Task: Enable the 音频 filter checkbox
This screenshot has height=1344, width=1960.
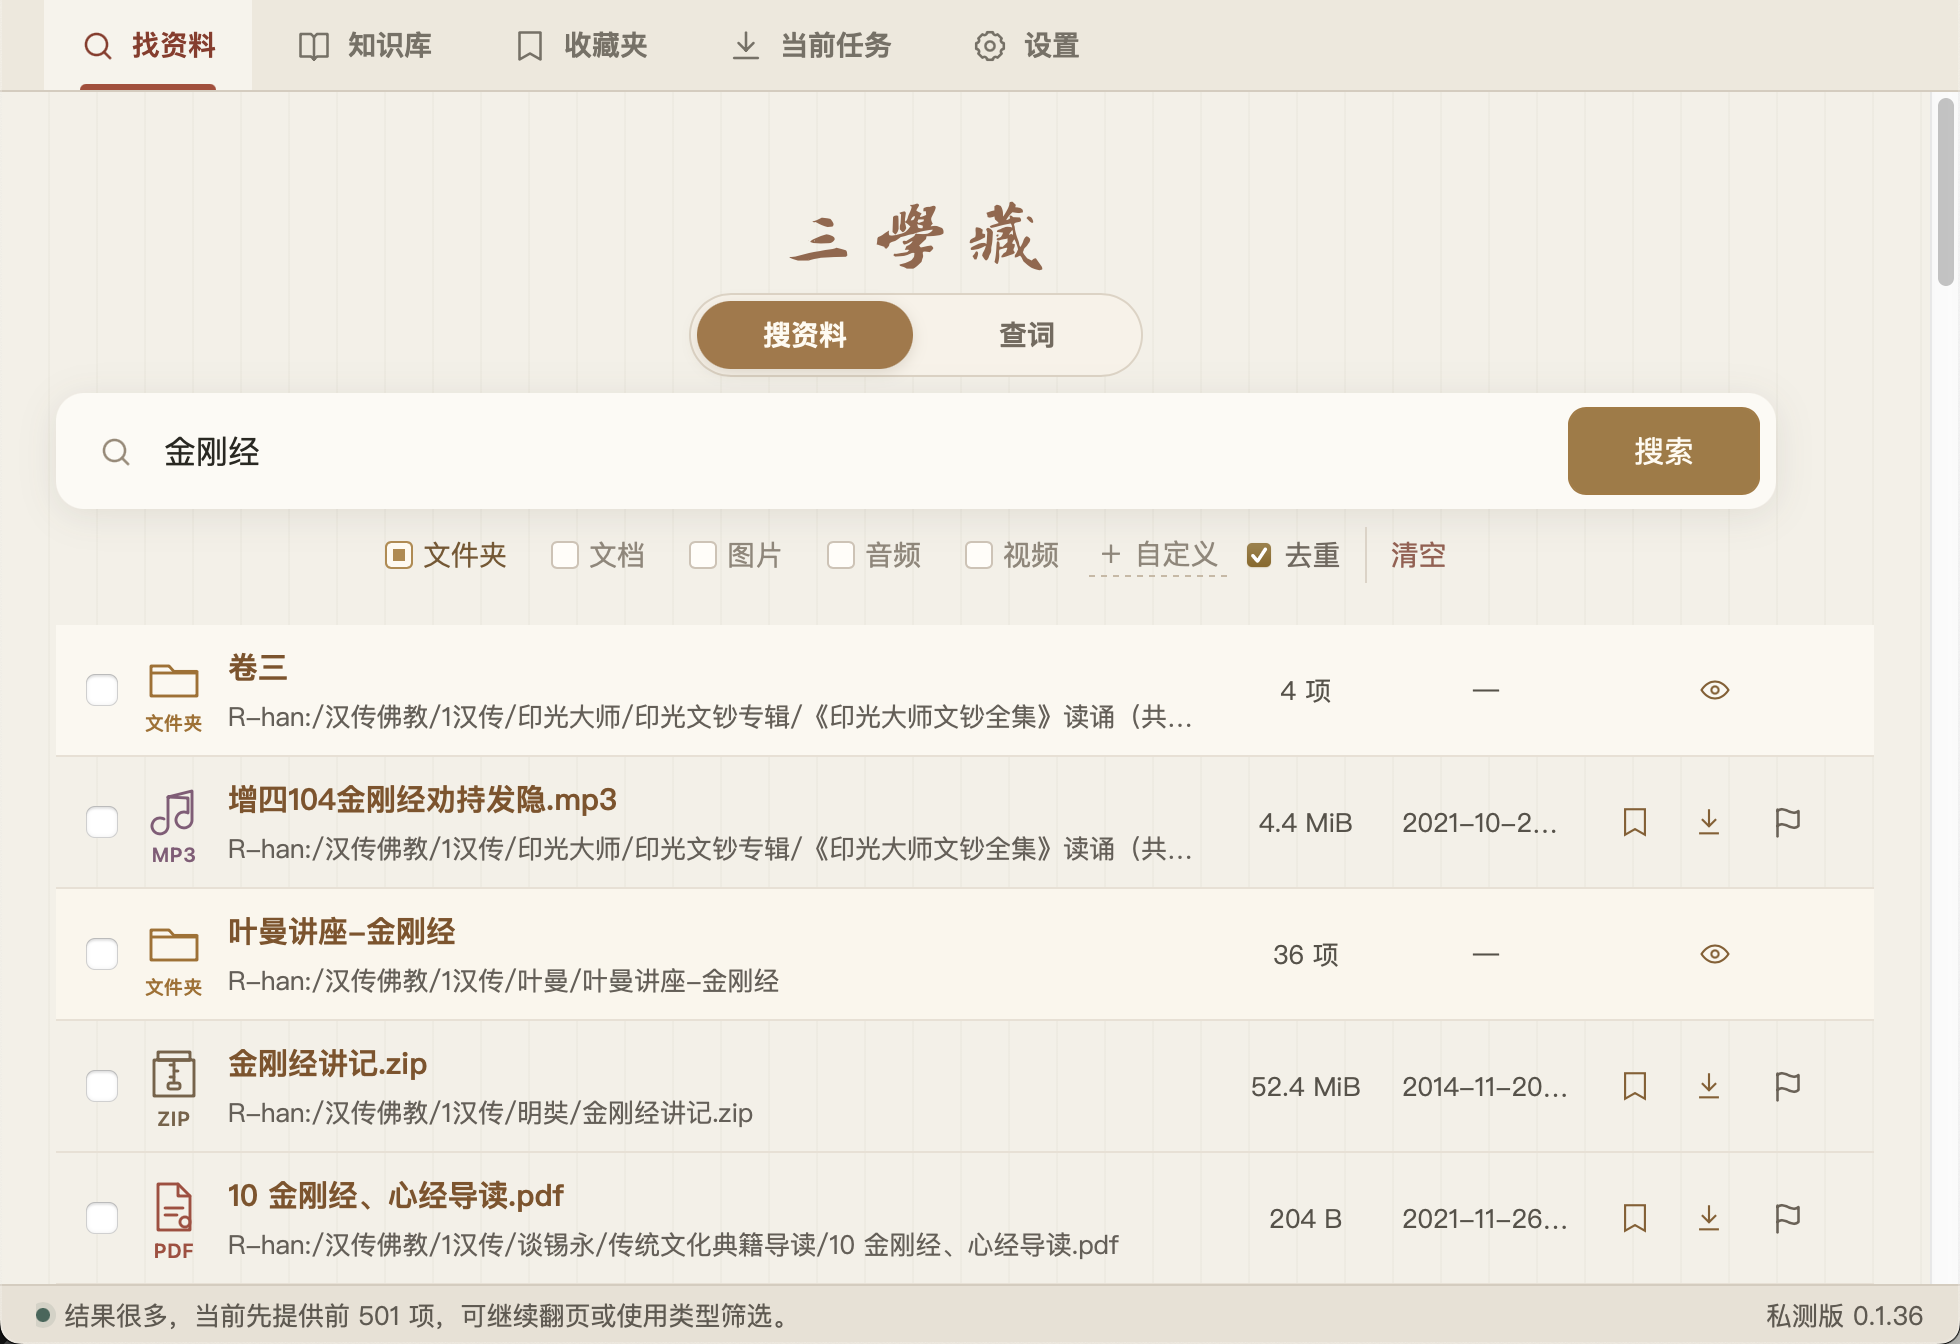Action: pyautogui.click(x=841, y=555)
